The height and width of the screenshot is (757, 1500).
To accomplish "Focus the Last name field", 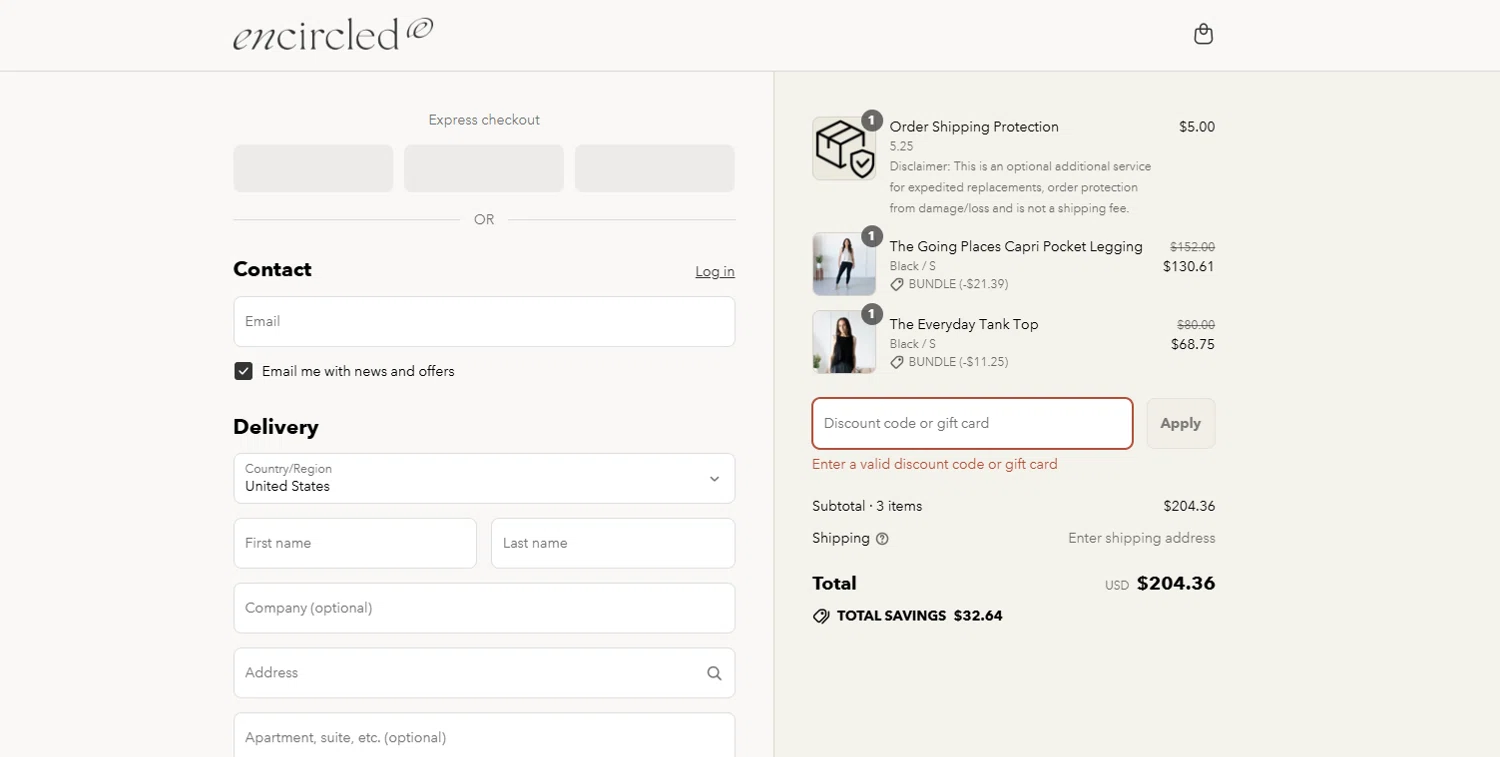I will (x=613, y=543).
